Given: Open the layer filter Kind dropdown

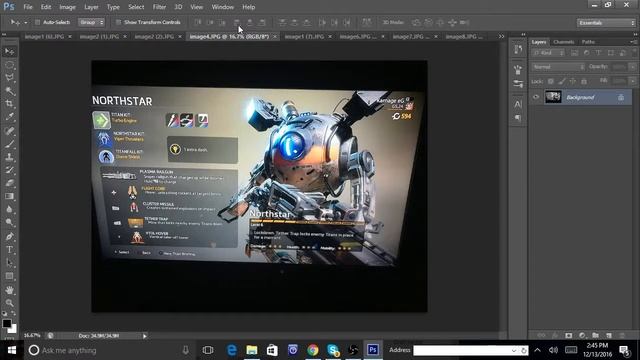Looking at the screenshot, I should (x=548, y=53).
